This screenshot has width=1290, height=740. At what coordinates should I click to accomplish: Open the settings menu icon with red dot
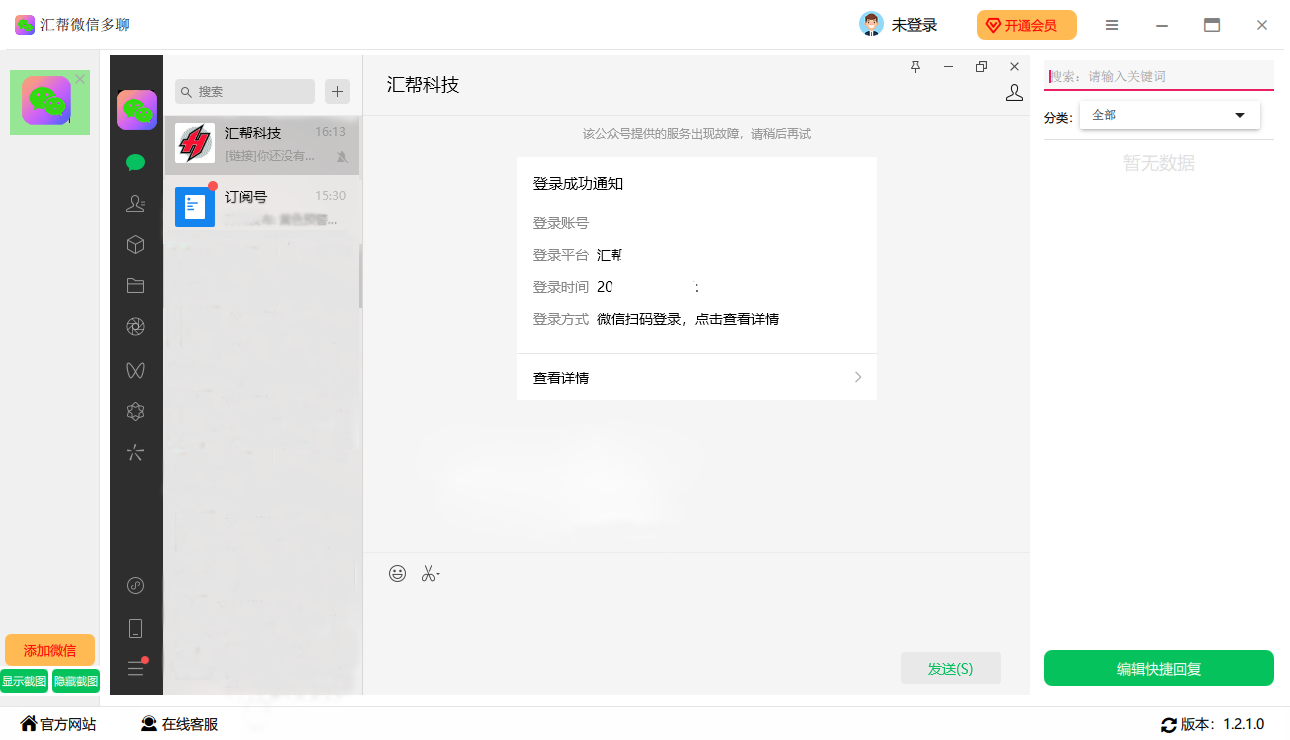(x=137, y=668)
